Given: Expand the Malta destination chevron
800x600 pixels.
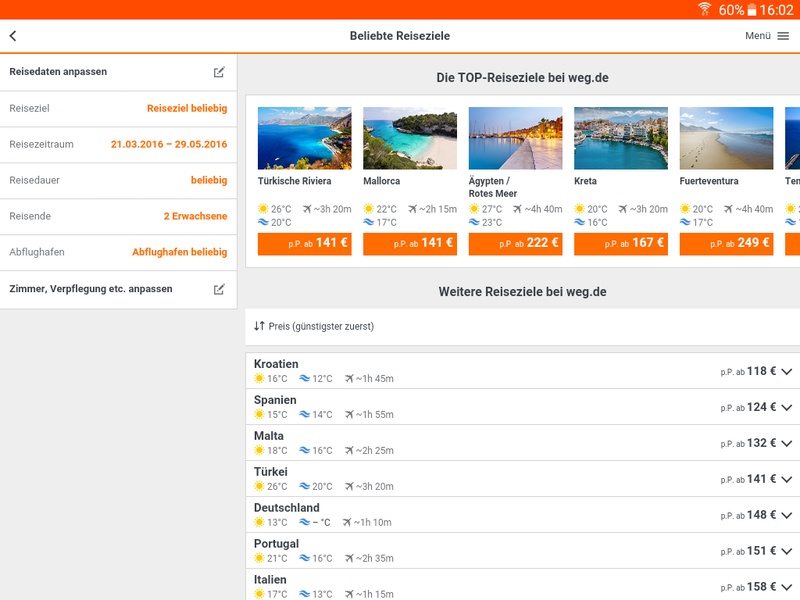Looking at the screenshot, I should 787,443.
